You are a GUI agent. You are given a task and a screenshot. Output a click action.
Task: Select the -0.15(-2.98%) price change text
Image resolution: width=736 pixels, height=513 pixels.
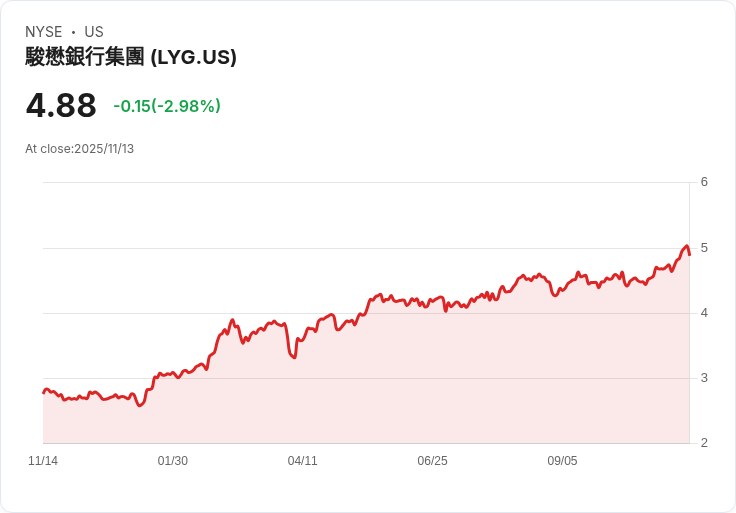[x=167, y=106]
